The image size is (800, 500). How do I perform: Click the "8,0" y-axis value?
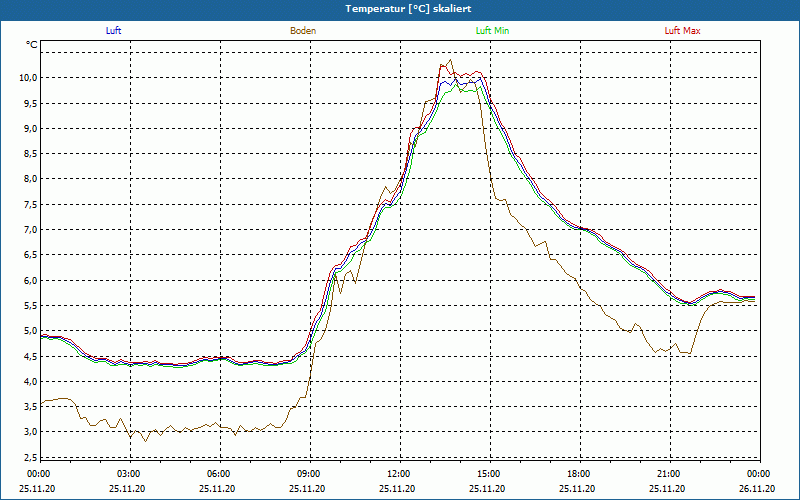click(x=31, y=179)
